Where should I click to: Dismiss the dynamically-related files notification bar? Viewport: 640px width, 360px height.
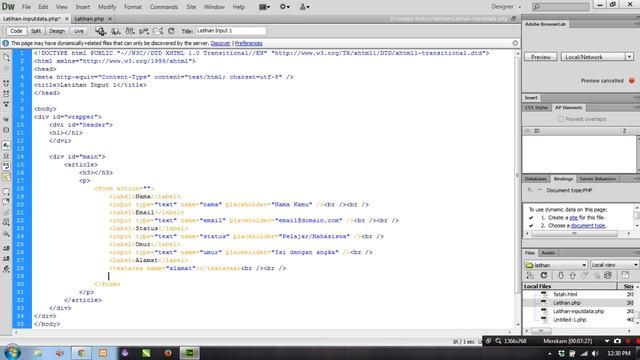(x=515, y=43)
